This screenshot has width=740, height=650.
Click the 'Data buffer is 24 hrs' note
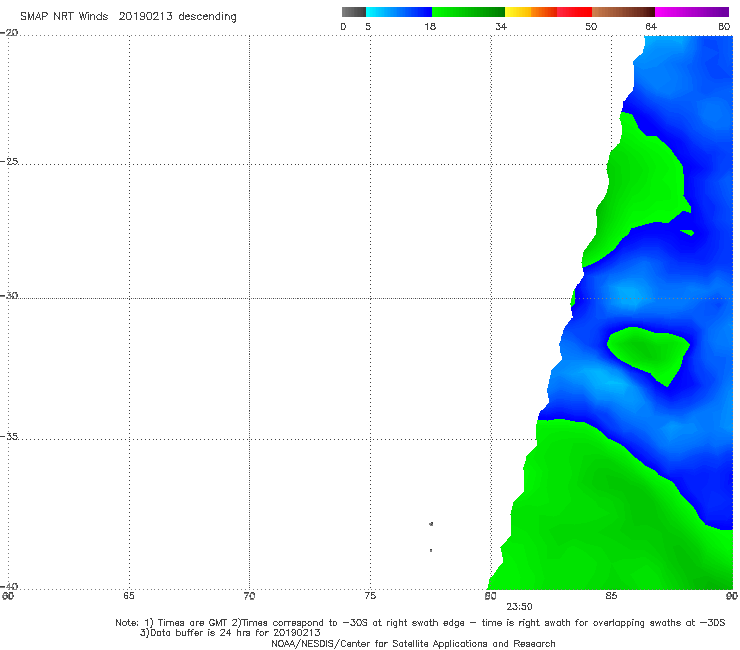(230, 633)
